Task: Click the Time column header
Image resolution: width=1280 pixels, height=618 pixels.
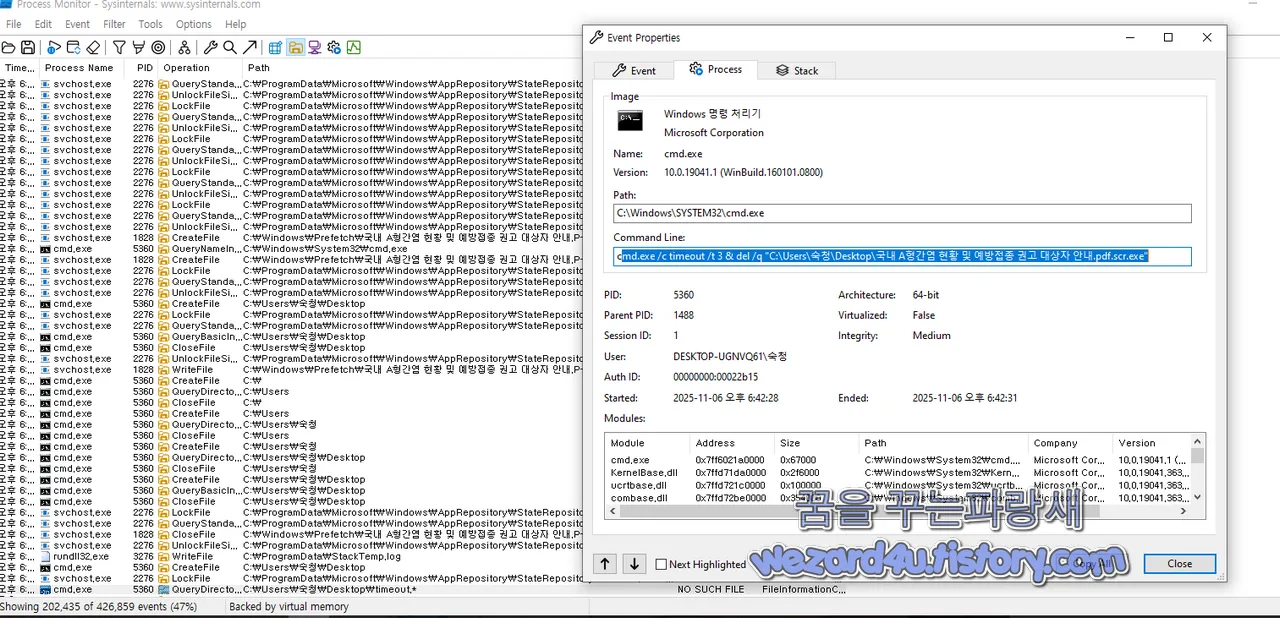Action: coord(19,68)
